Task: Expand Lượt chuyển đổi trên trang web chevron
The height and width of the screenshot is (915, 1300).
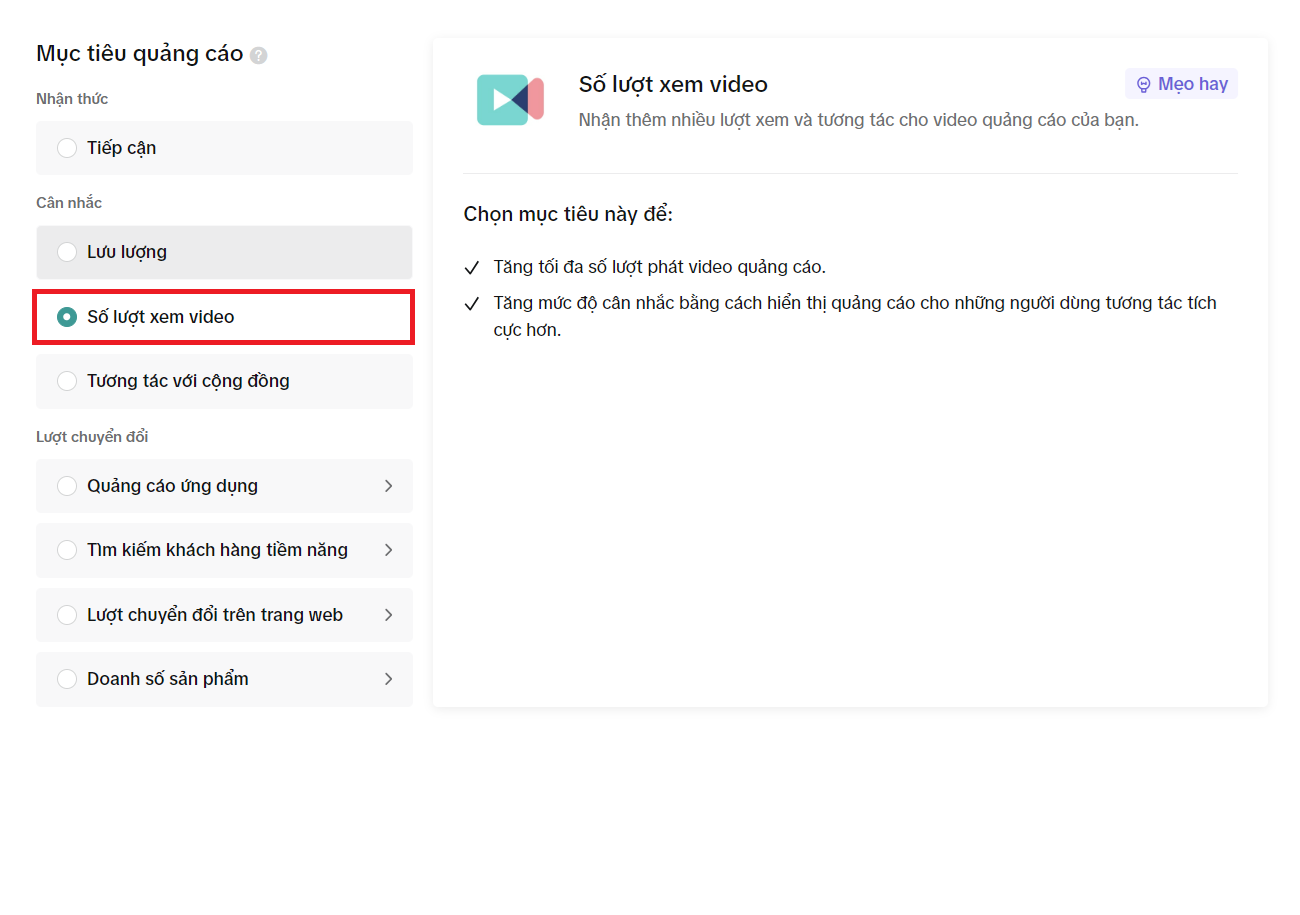Action: coord(389,615)
